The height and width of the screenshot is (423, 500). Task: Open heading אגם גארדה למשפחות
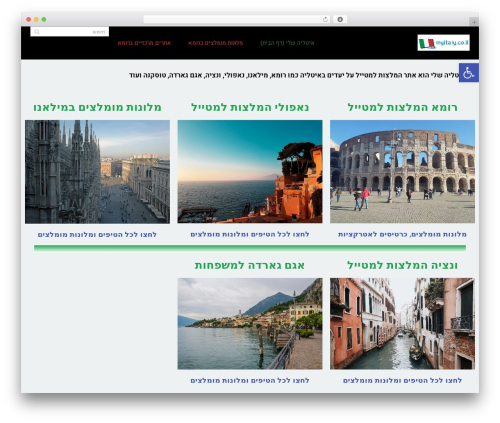[250, 265]
